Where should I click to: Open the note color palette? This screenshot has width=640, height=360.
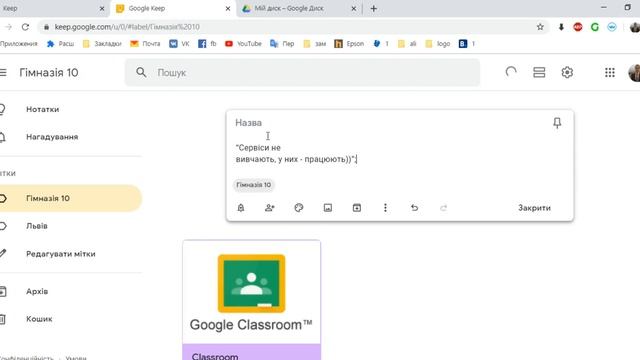[x=299, y=208]
